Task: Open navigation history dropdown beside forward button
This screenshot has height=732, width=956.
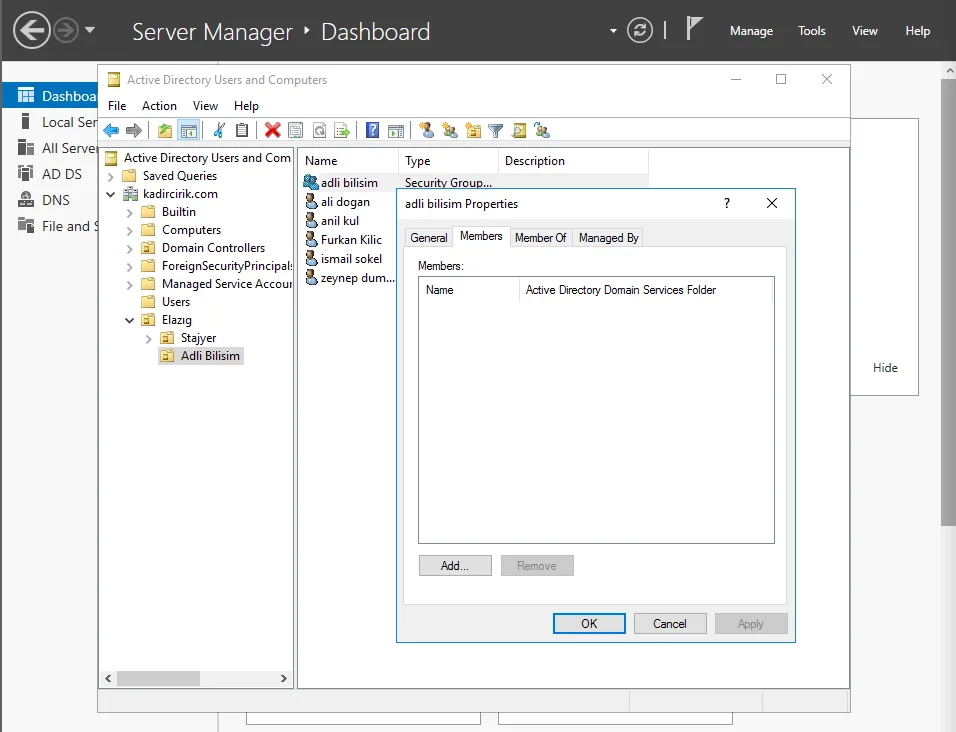Action: click(x=90, y=29)
